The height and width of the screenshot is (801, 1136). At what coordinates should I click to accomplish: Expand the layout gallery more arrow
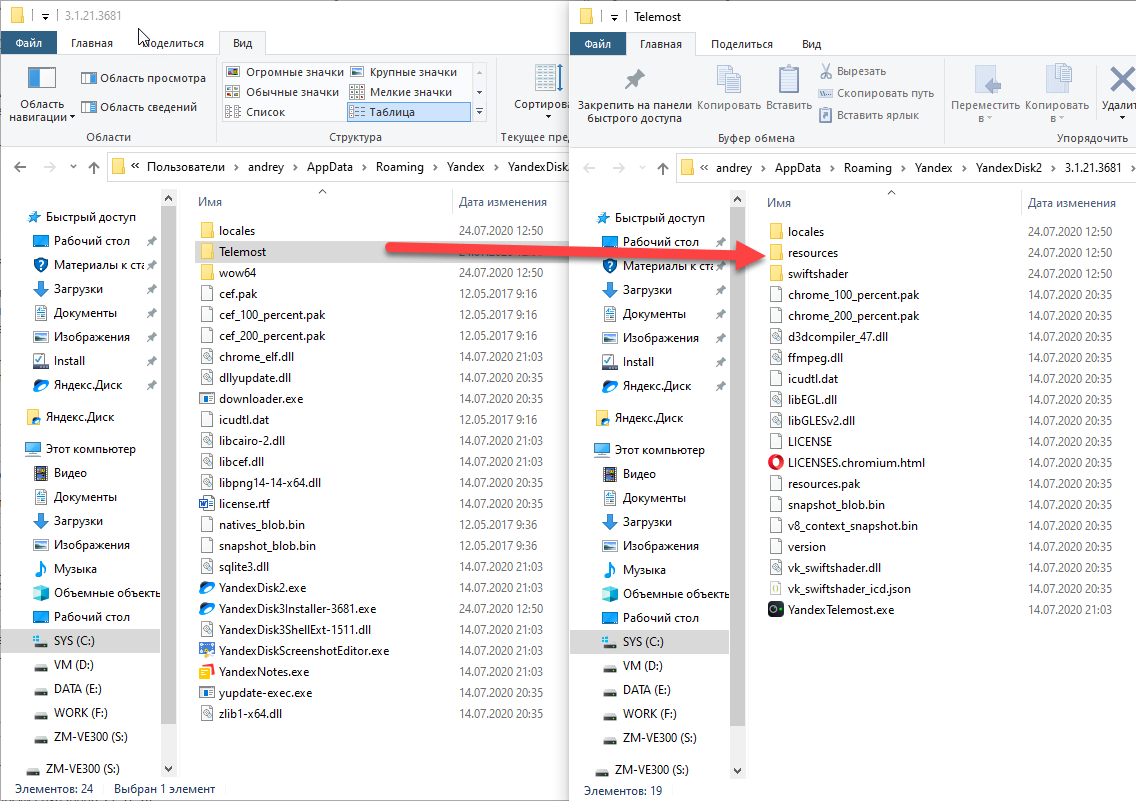click(479, 112)
